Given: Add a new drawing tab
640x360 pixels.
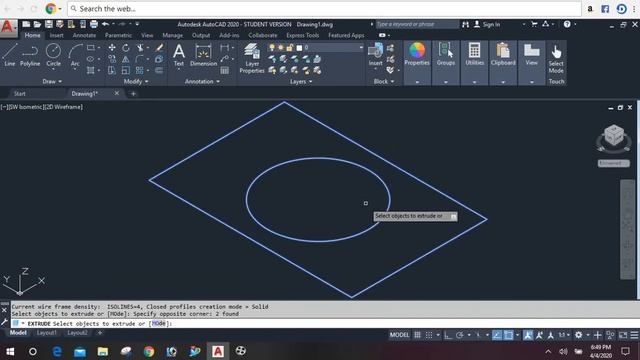Looking at the screenshot, I should (133, 93).
